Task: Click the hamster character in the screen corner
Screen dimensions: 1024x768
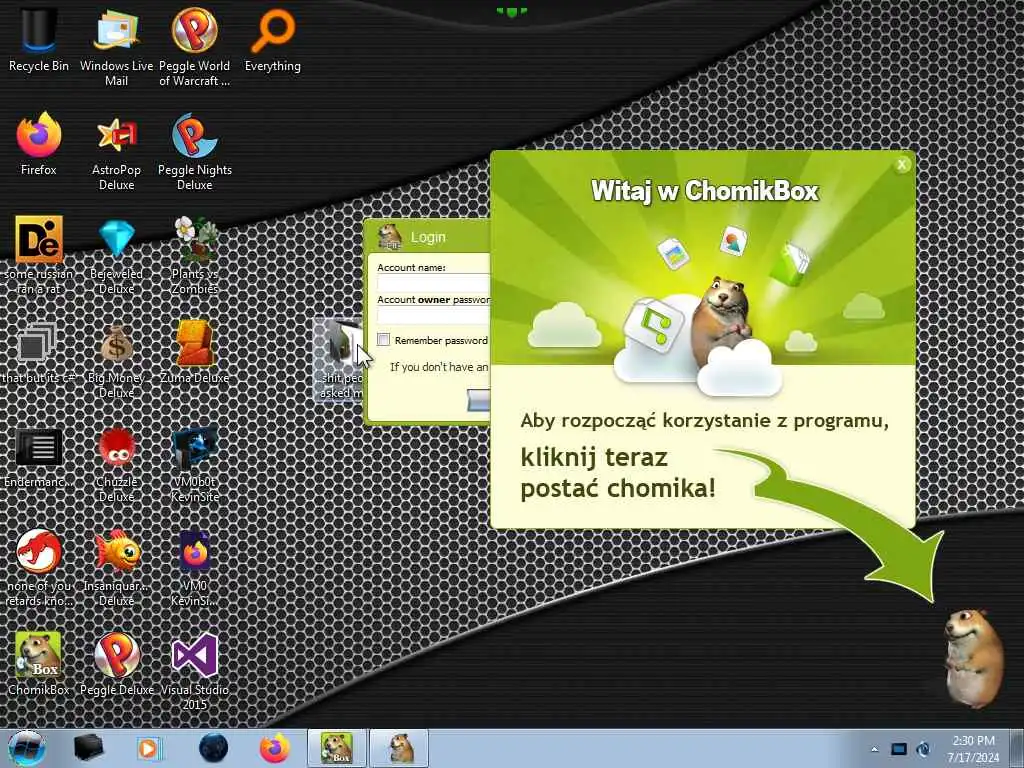Action: (974, 658)
